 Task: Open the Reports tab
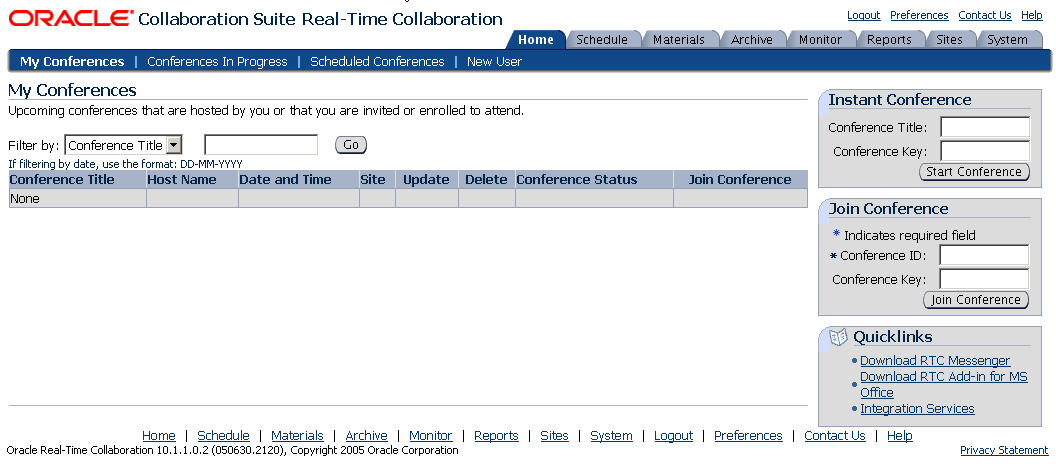click(x=889, y=40)
